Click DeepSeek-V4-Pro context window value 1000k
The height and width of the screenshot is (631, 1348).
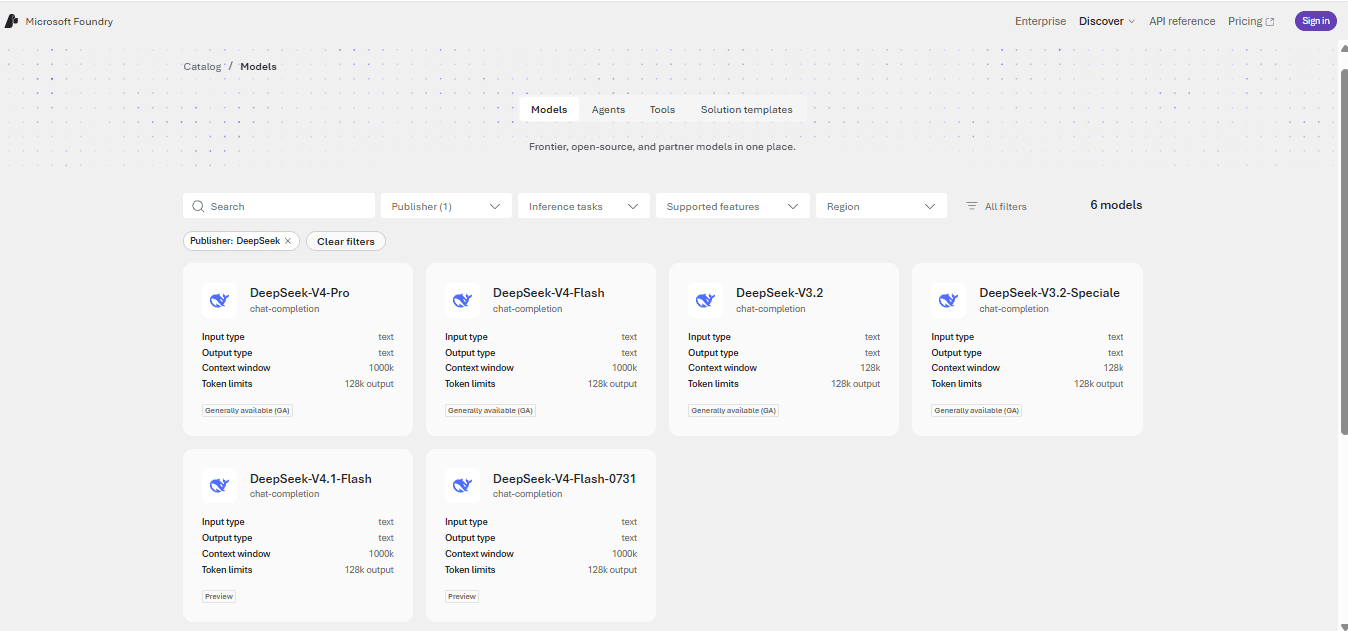point(381,368)
